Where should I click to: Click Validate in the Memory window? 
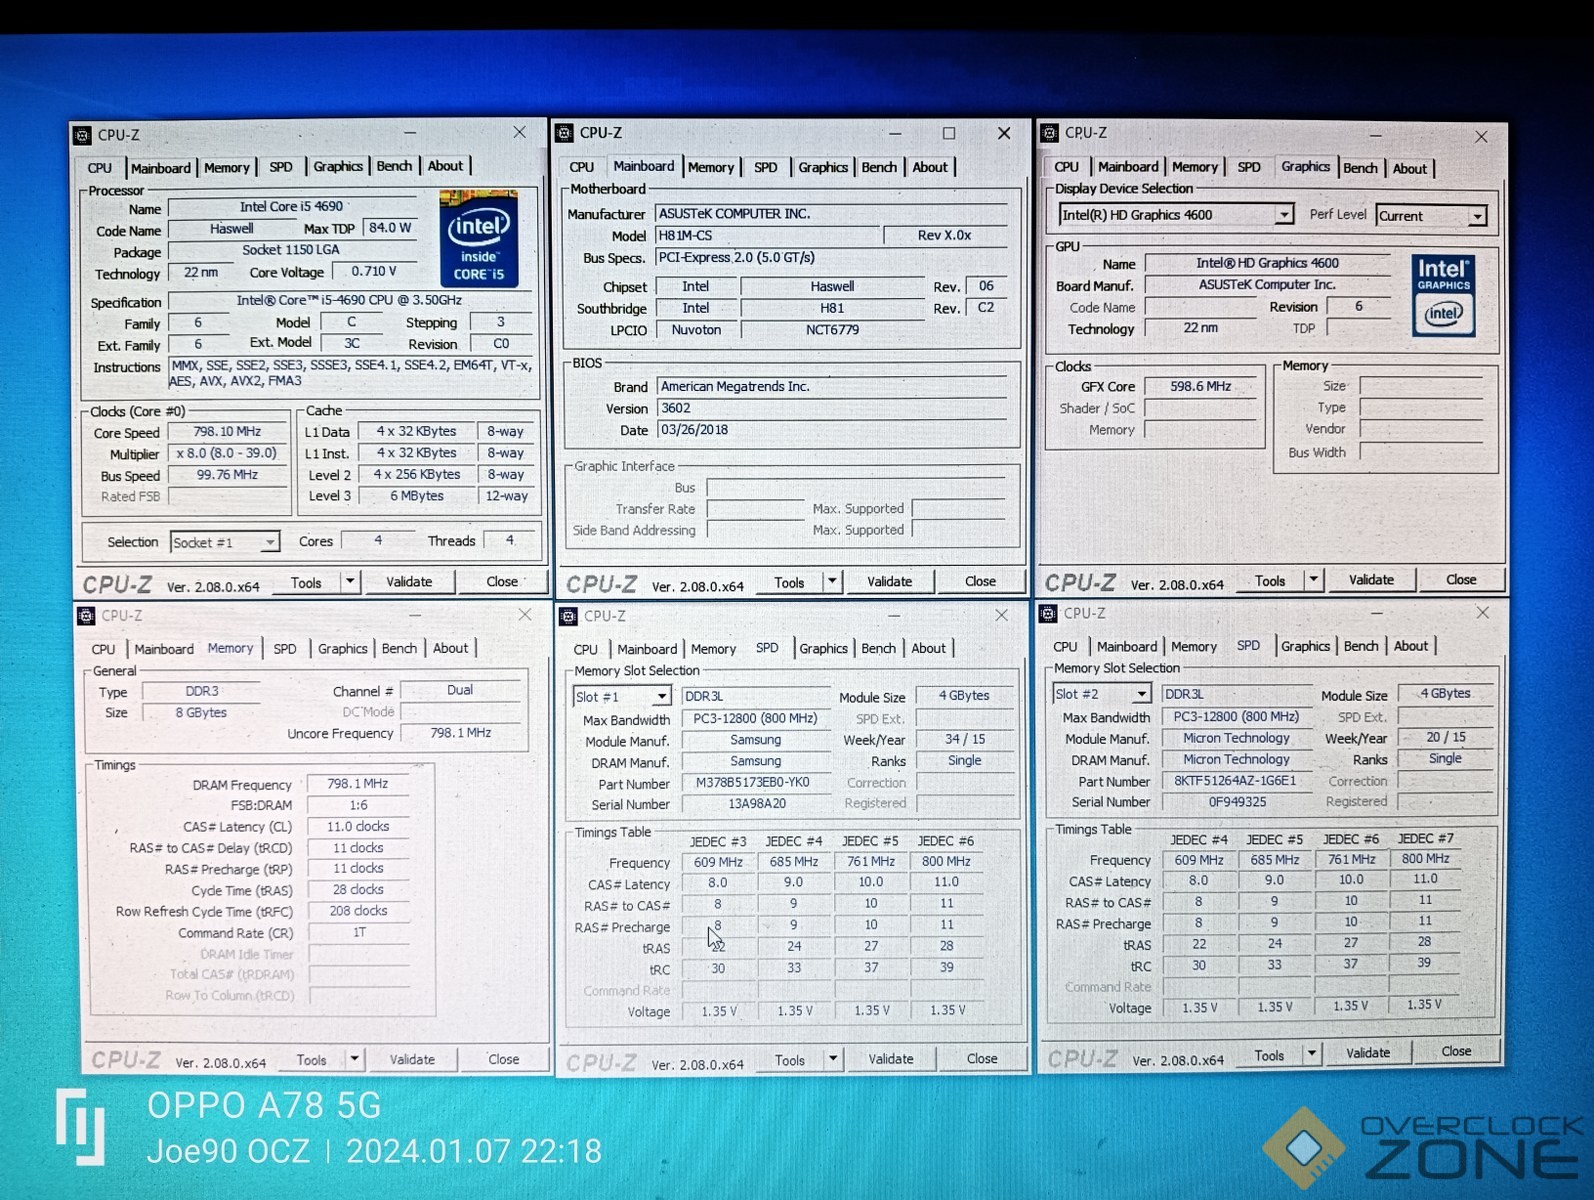point(412,1059)
